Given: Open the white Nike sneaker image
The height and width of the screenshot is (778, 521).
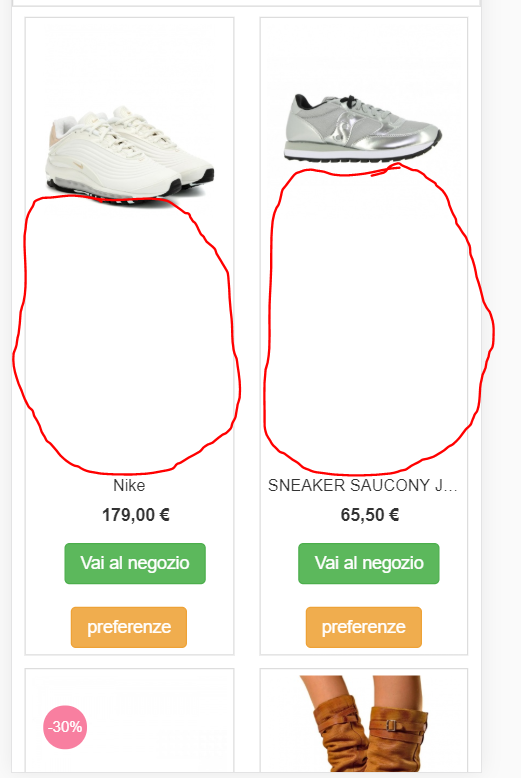Looking at the screenshot, I should [130, 156].
